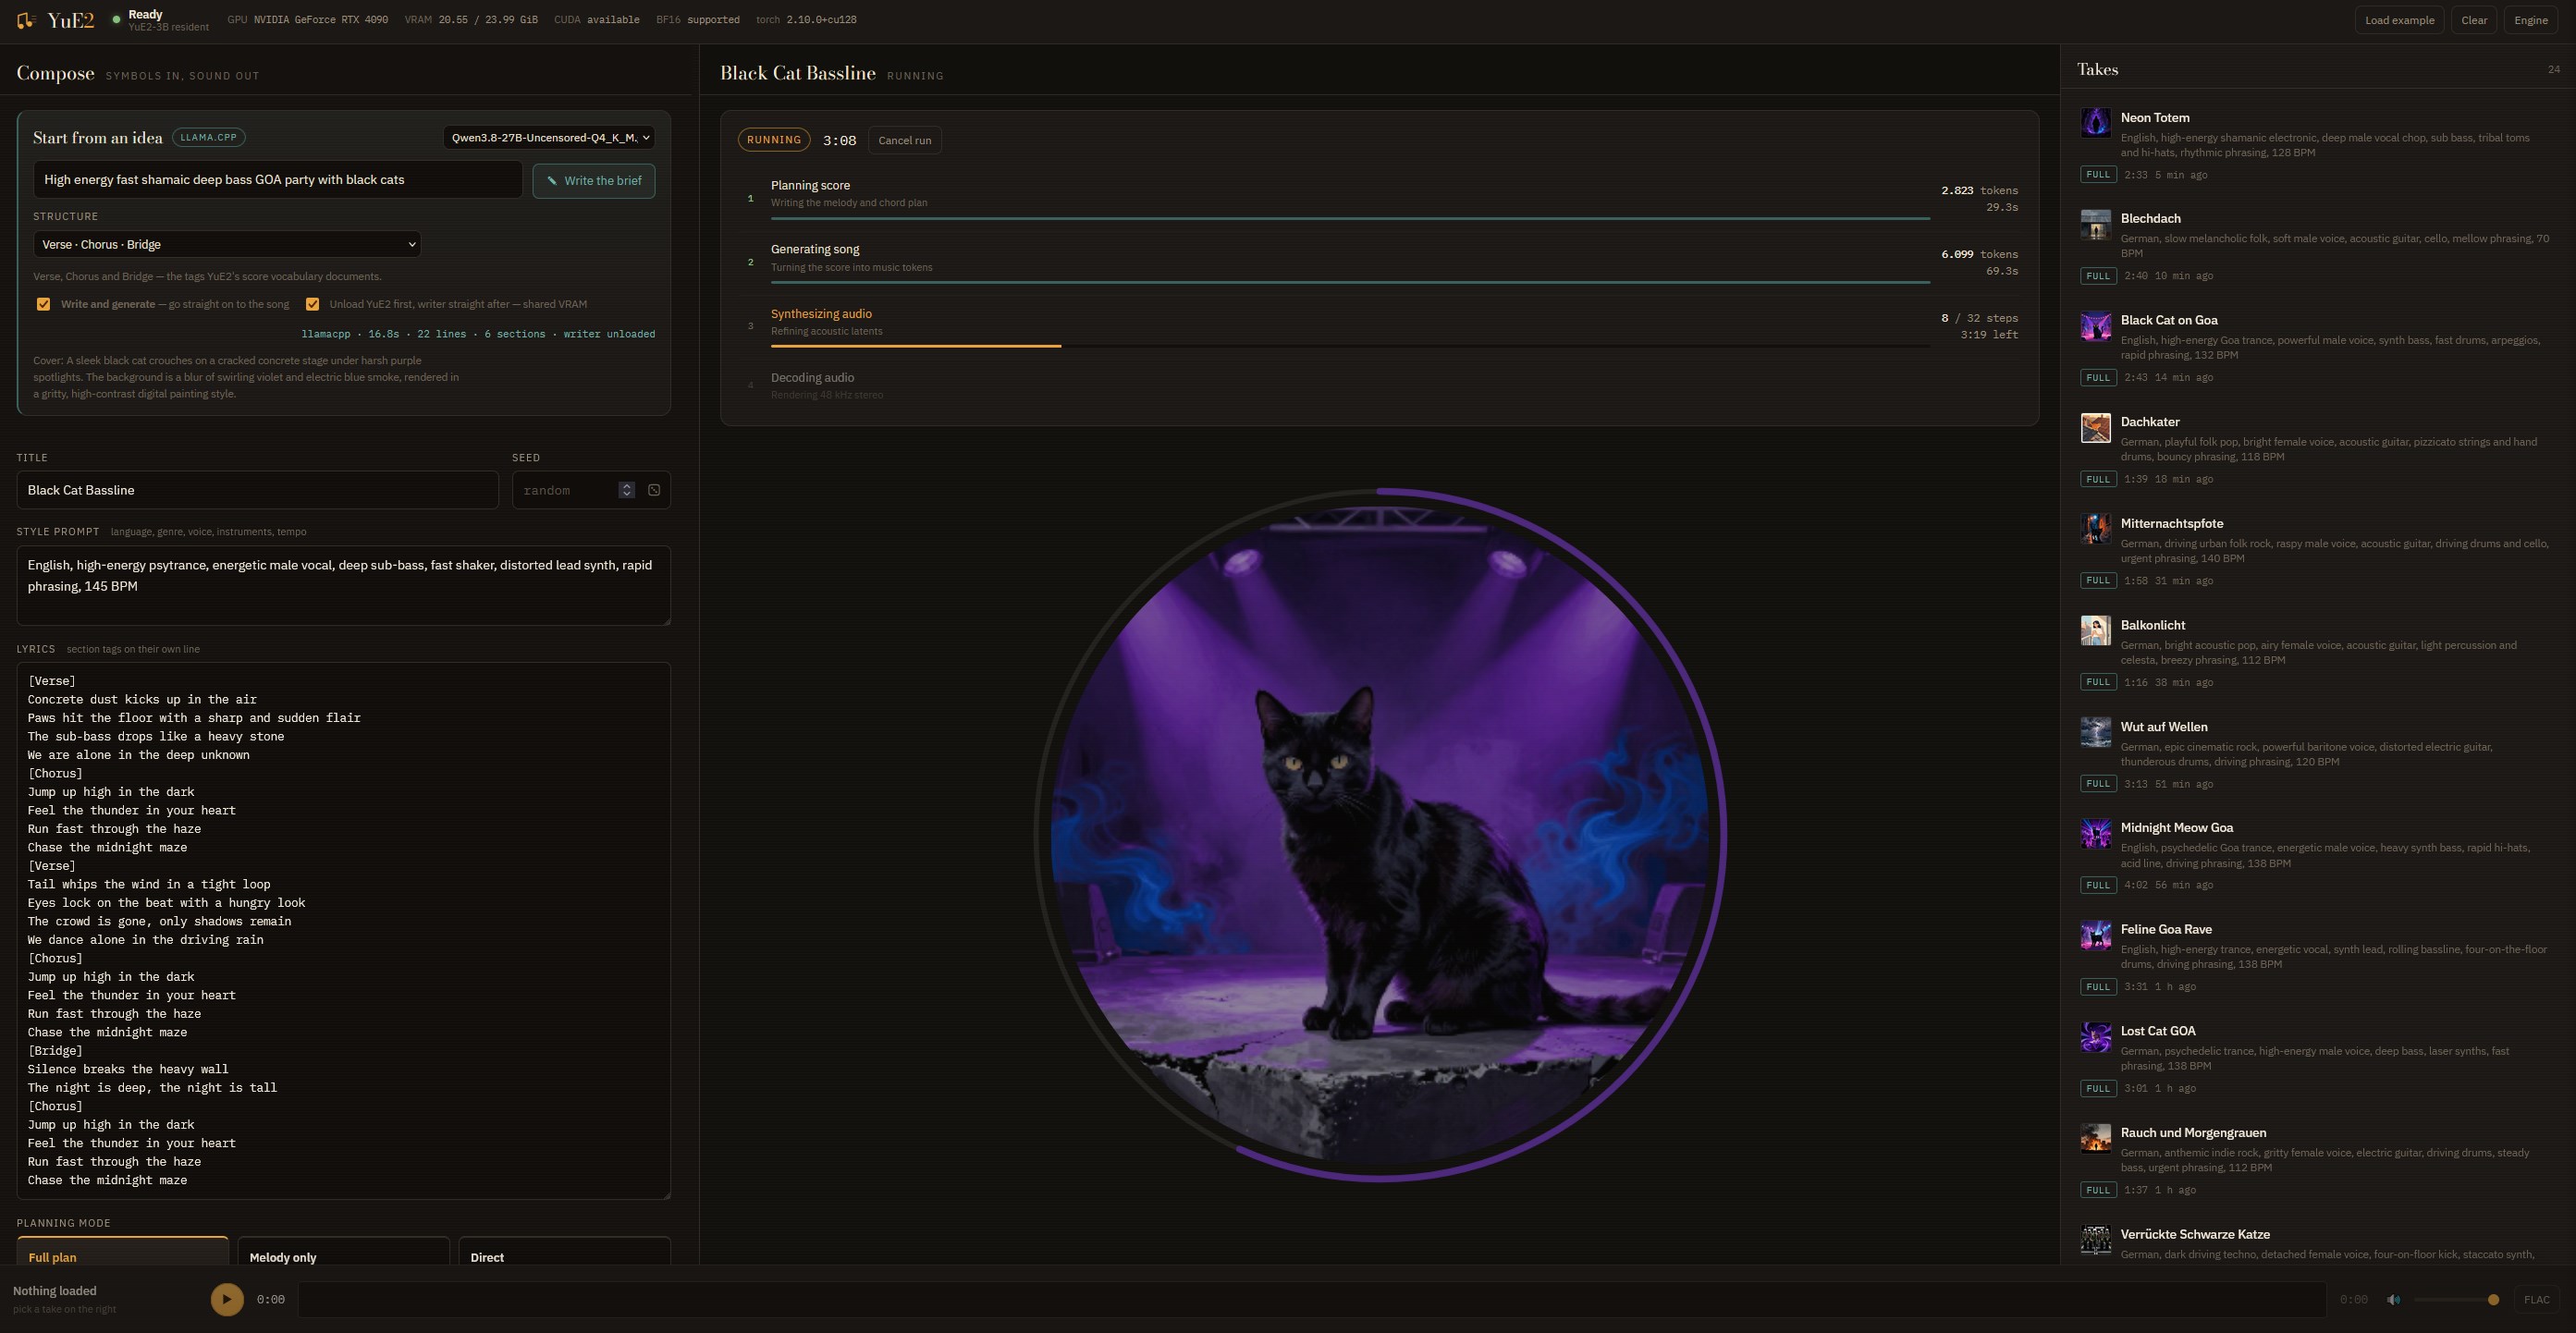This screenshot has height=1333, width=2576.
Task: Click the player waveform seek bar
Action: click(1311, 1300)
